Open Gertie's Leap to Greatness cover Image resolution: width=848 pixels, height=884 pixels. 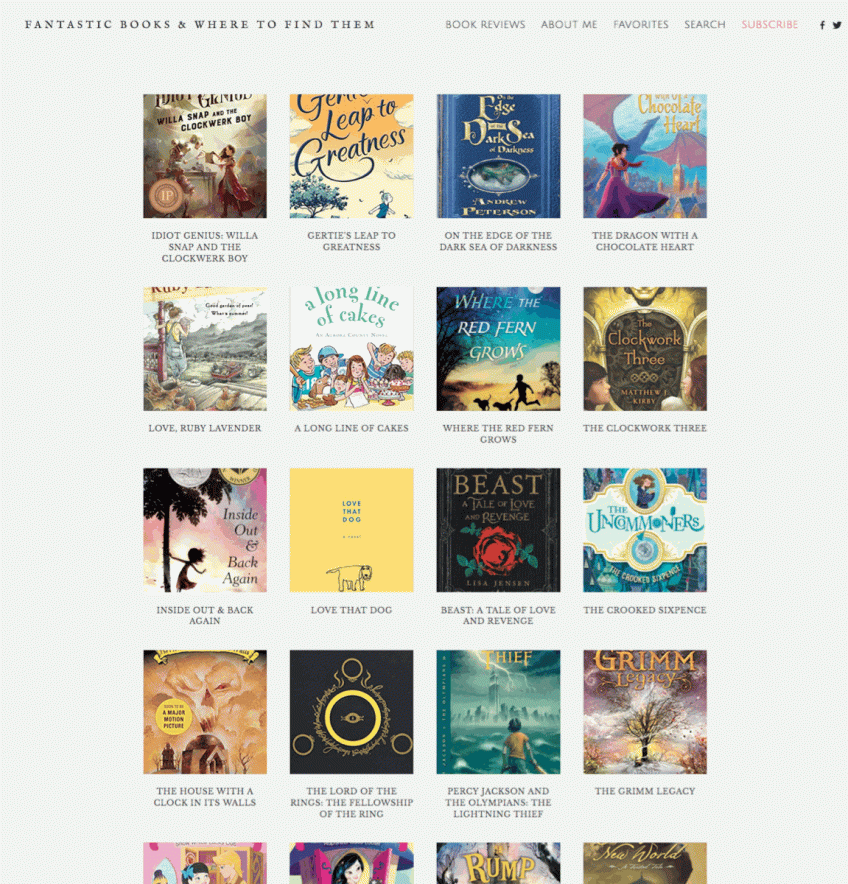coord(351,156)
